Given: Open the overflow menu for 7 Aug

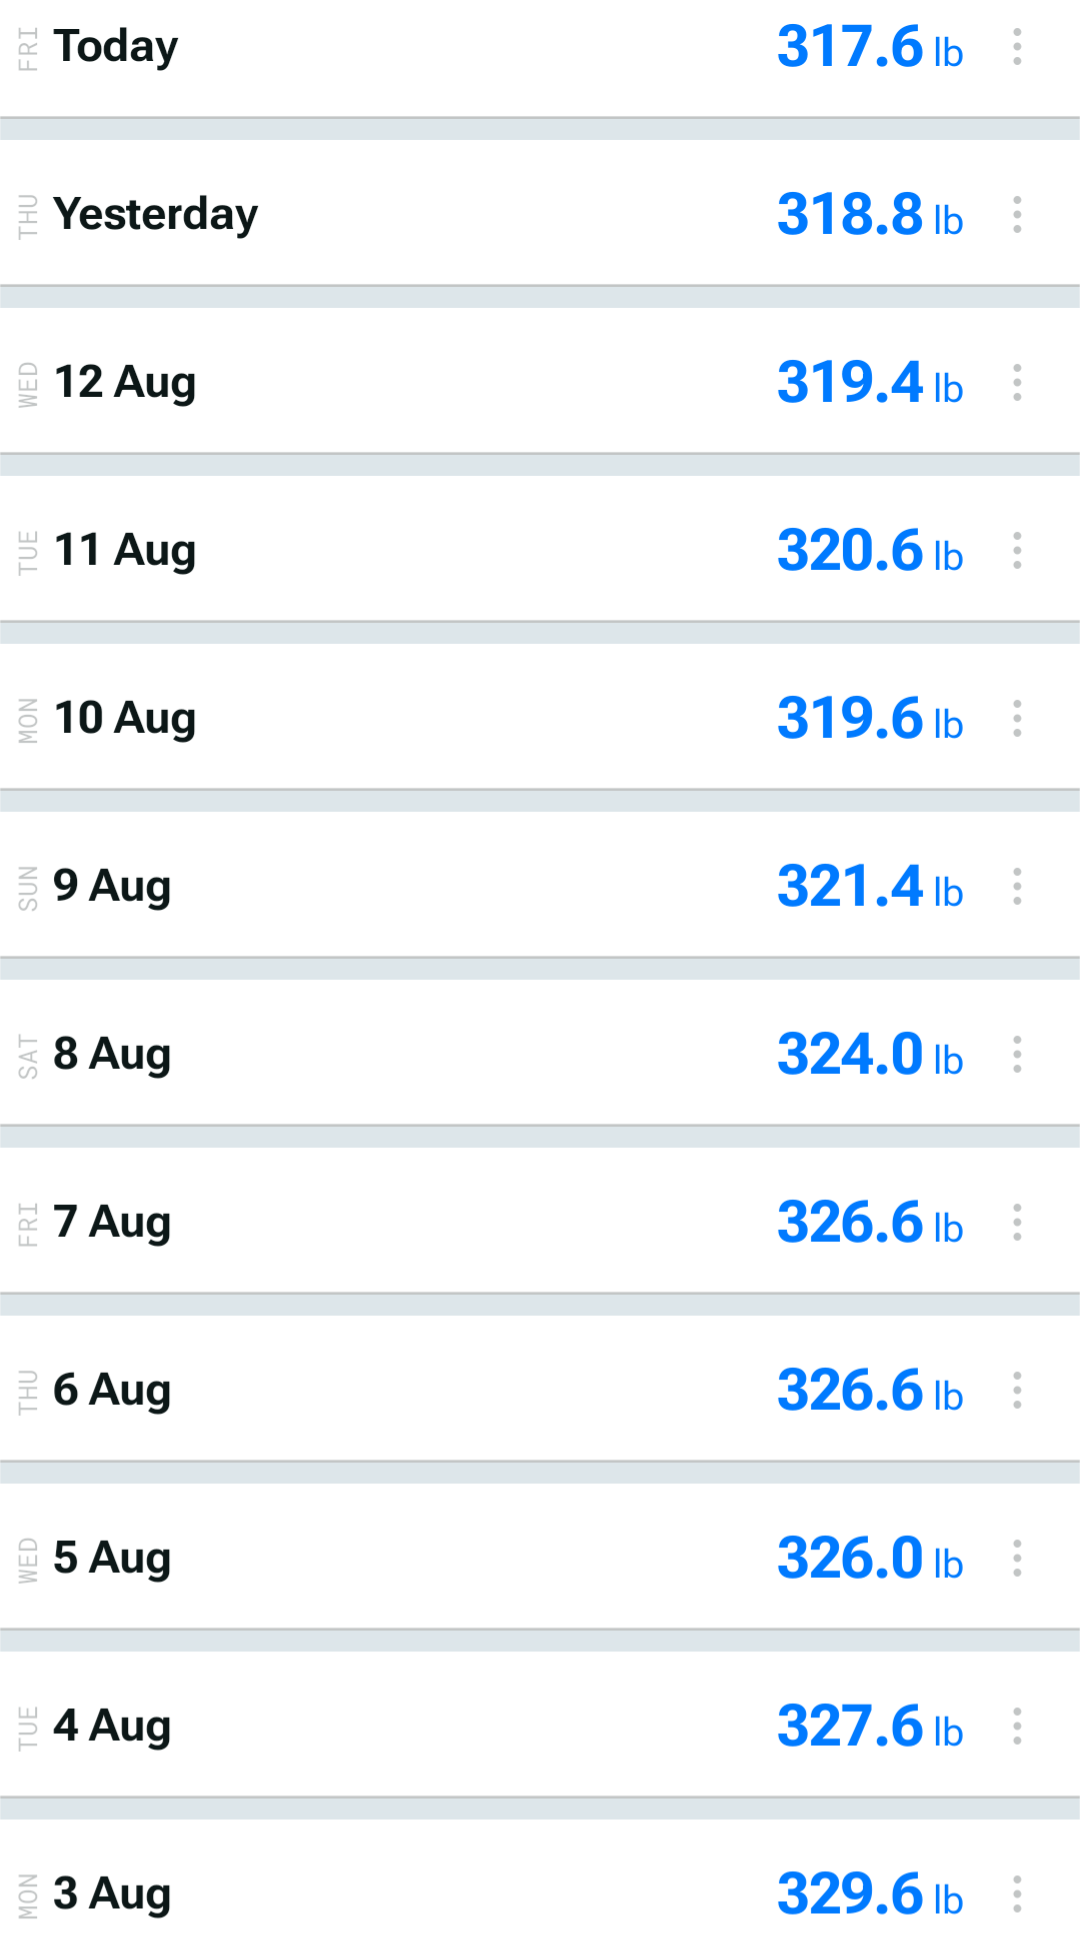Looking at the screenshot, I should tap(1017, 1223).
